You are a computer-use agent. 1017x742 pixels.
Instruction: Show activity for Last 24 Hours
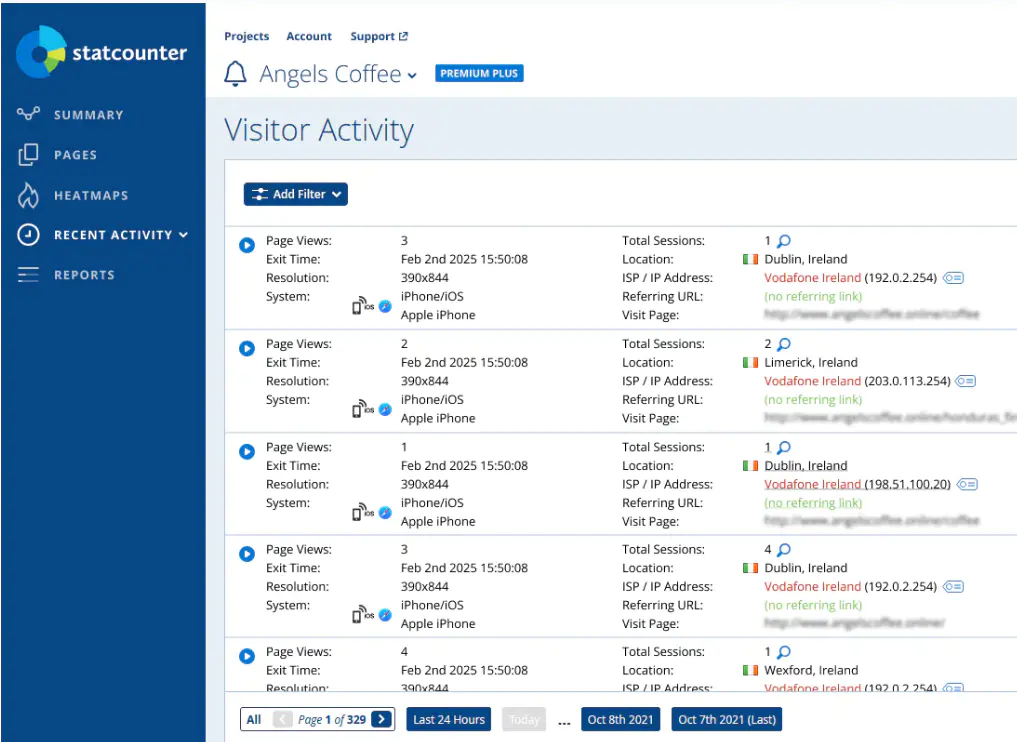[x=449, y=719]
